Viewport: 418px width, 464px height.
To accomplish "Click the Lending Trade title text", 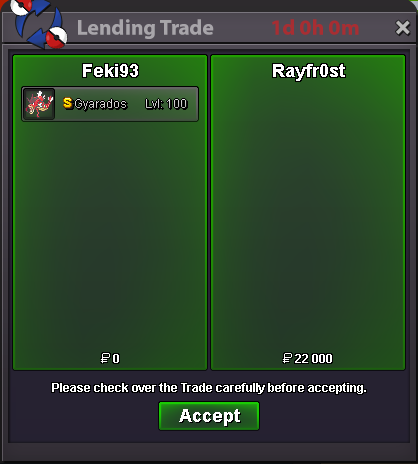I will click(145, 28).
